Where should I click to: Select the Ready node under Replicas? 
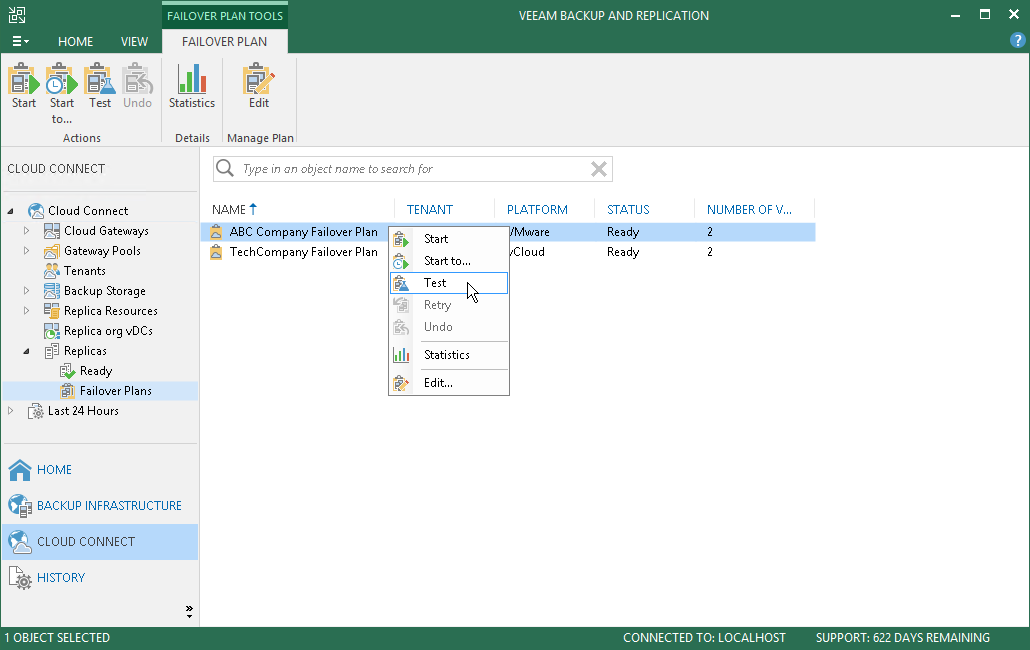pos(95,371)
